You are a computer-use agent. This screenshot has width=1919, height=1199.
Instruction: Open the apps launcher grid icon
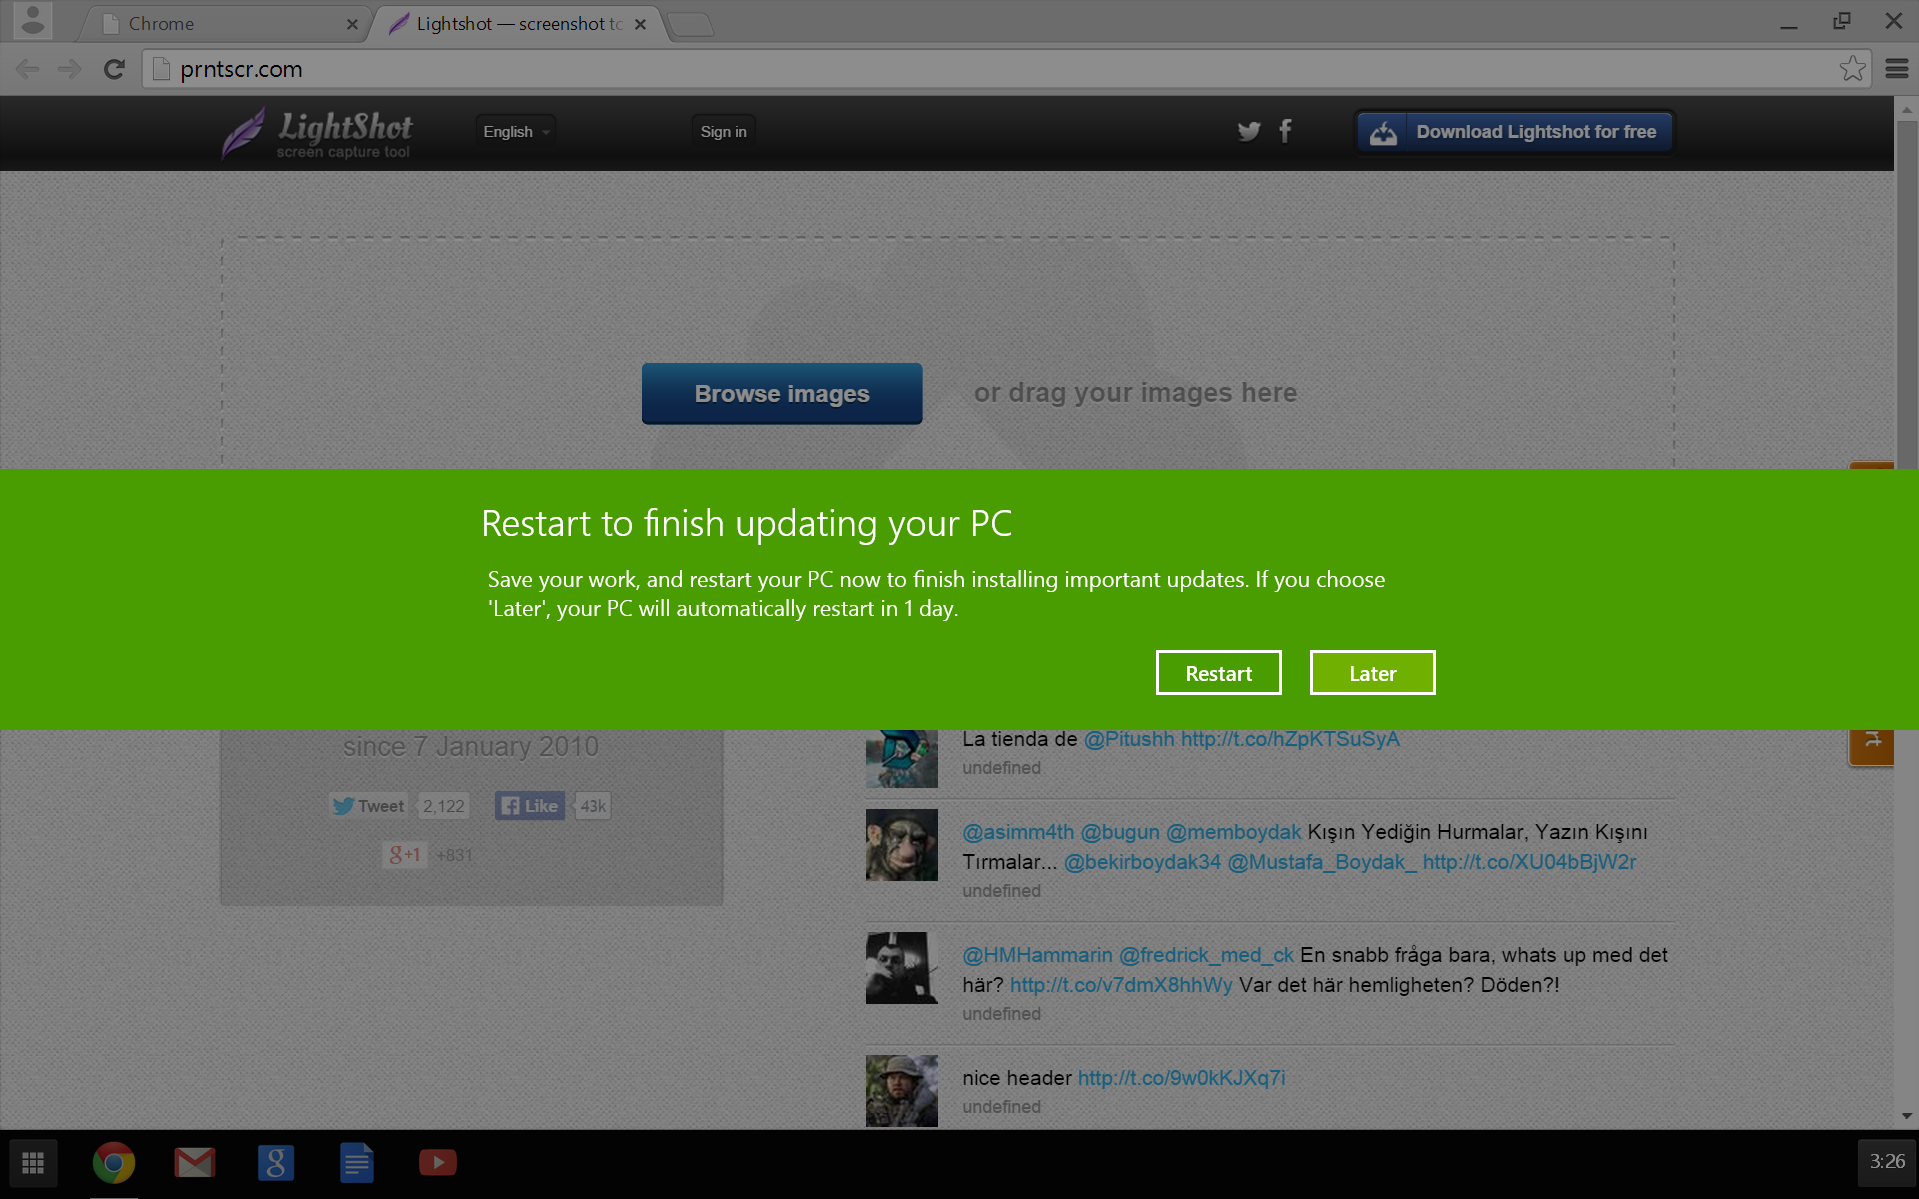point(33,1163)
